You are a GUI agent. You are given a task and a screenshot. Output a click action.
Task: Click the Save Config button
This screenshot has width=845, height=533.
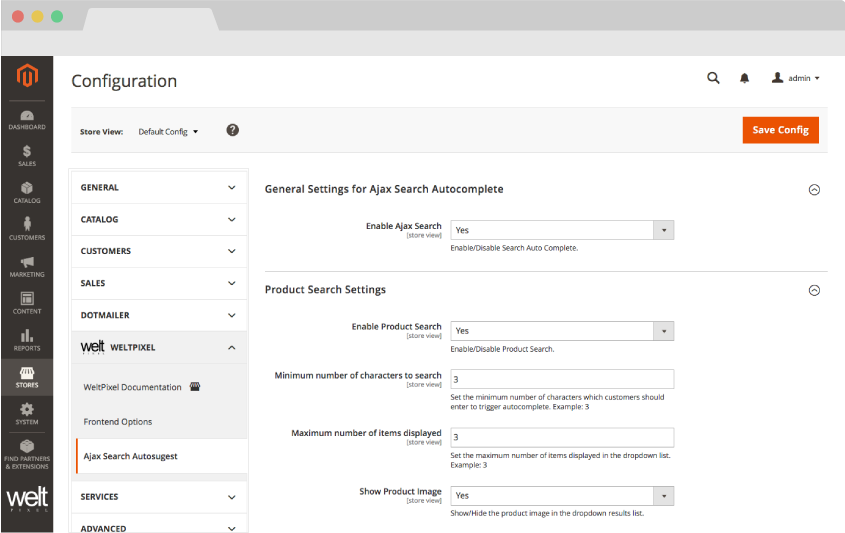point(780,130)
